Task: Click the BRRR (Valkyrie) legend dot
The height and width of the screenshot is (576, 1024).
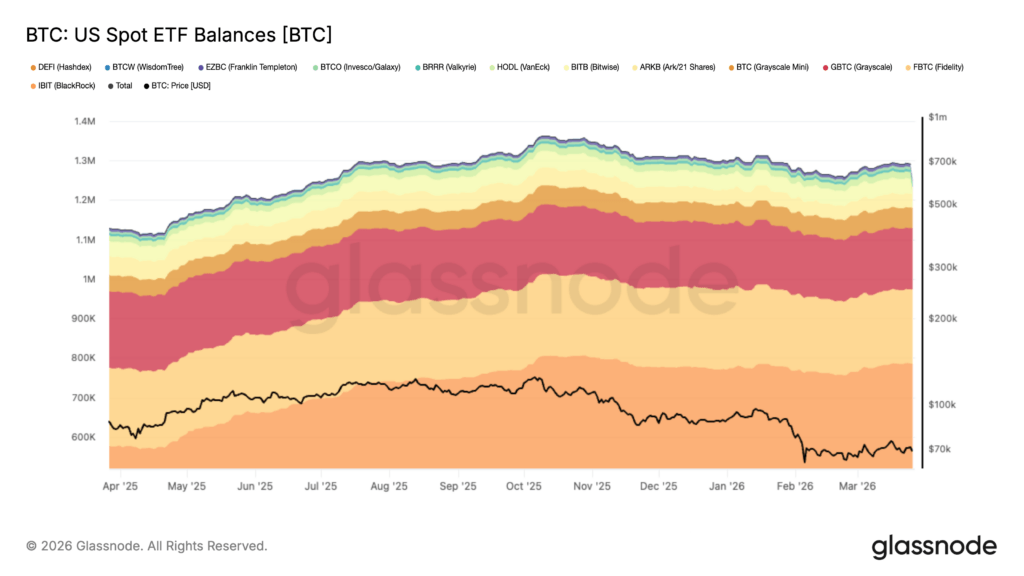Action: pyautogui.click(x=416, y=67)
